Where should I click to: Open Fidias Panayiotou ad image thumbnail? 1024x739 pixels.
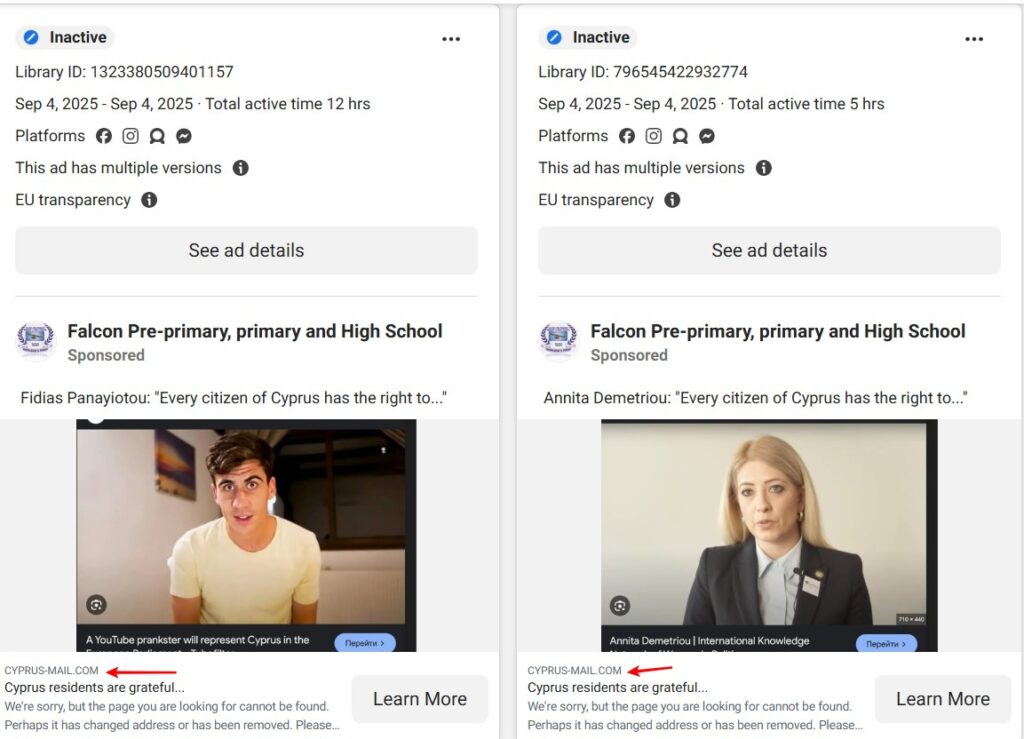point(246,535)
